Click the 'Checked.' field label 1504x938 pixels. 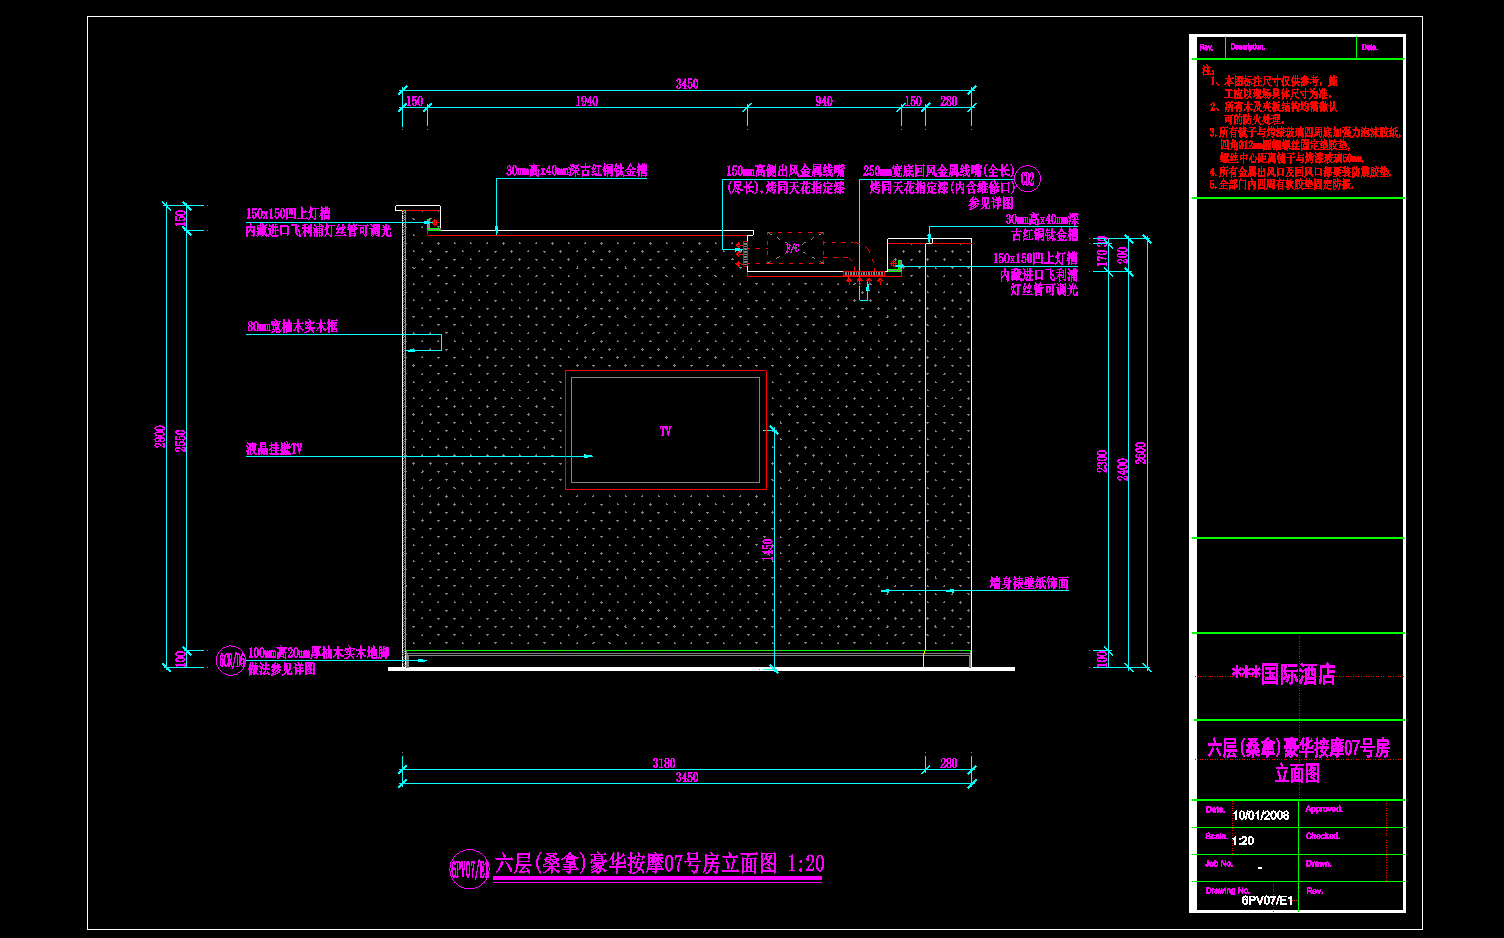pos(1322,836)
